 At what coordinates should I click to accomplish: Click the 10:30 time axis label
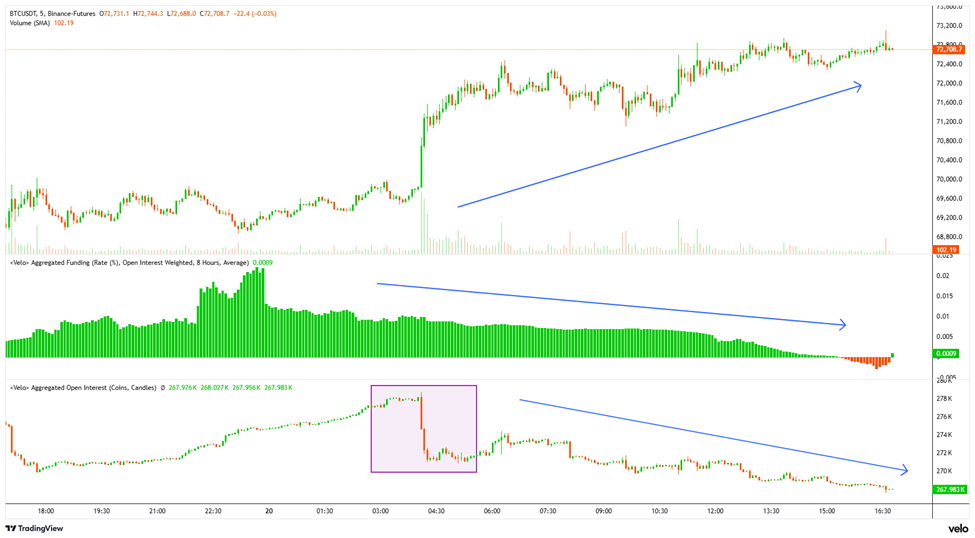click(x=660, y=511)
